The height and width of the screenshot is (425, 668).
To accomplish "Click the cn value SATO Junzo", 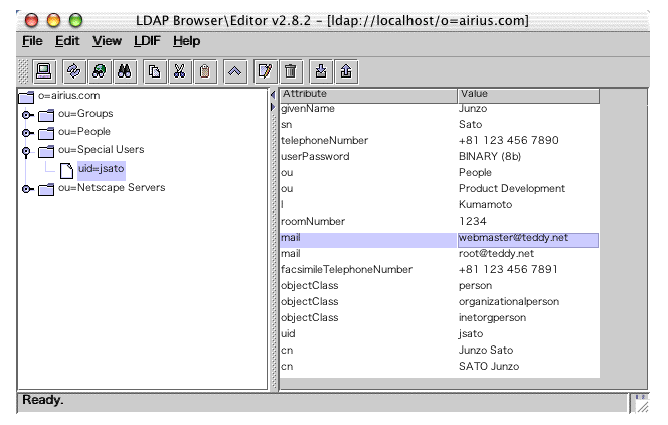I will (489, 367).
